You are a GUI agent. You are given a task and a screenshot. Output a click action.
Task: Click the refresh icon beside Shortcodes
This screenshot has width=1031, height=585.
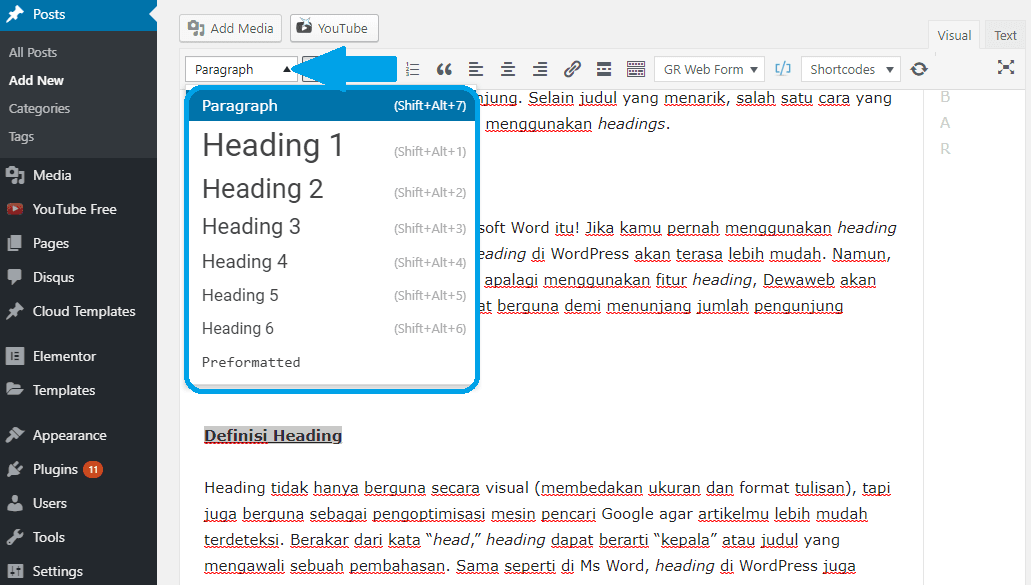919,69
